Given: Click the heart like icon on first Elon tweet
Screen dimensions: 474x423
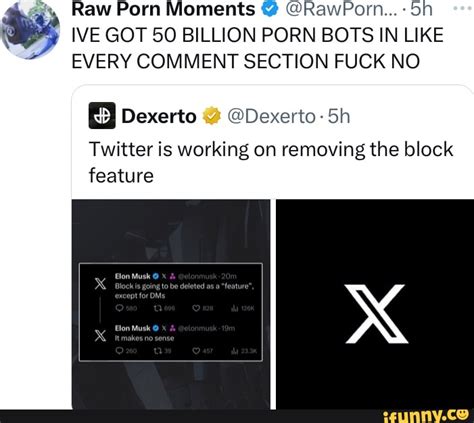Looking at the screenshot, I should pos(196,309).
